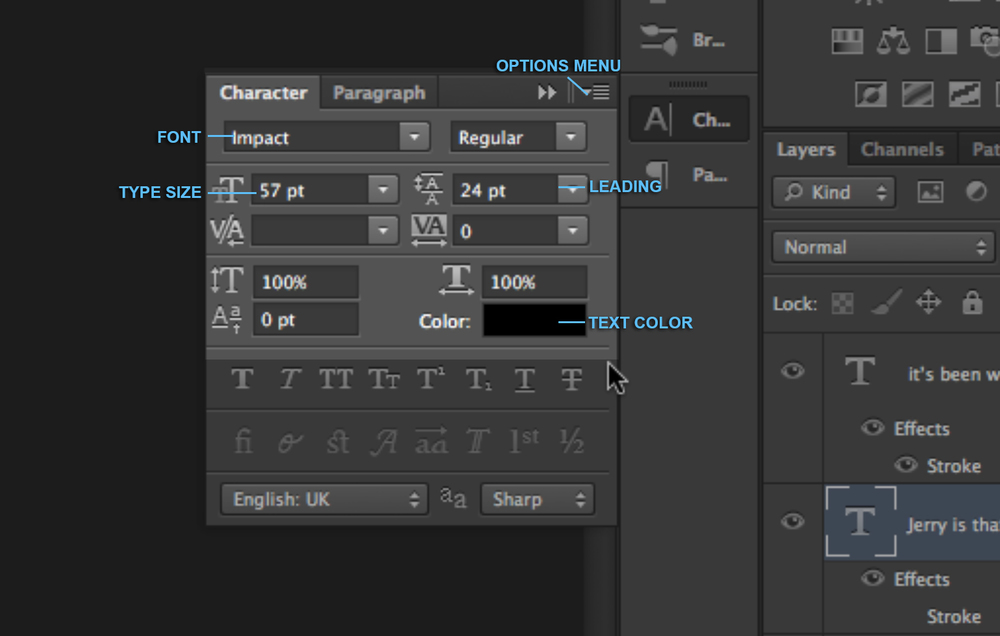Apply Subscript text style
The image size is (1000, 636).
pos(478,379)
